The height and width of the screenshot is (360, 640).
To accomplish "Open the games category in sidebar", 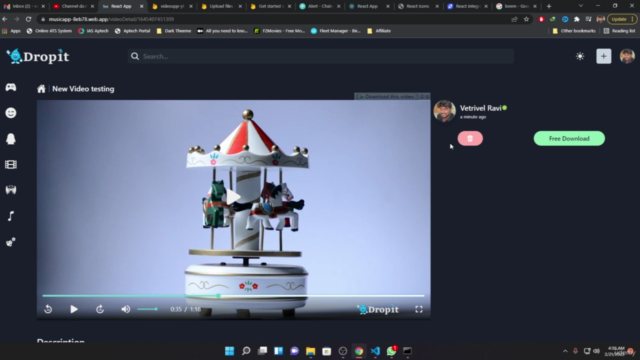I will point(11,87).
